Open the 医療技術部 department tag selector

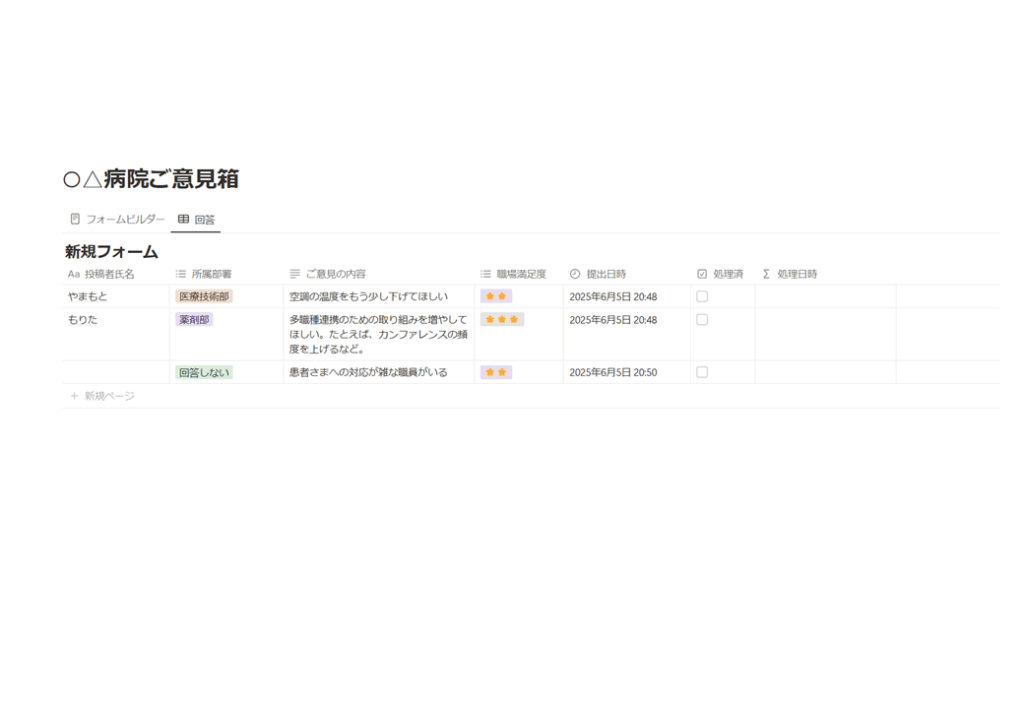(x=204, y=297)
